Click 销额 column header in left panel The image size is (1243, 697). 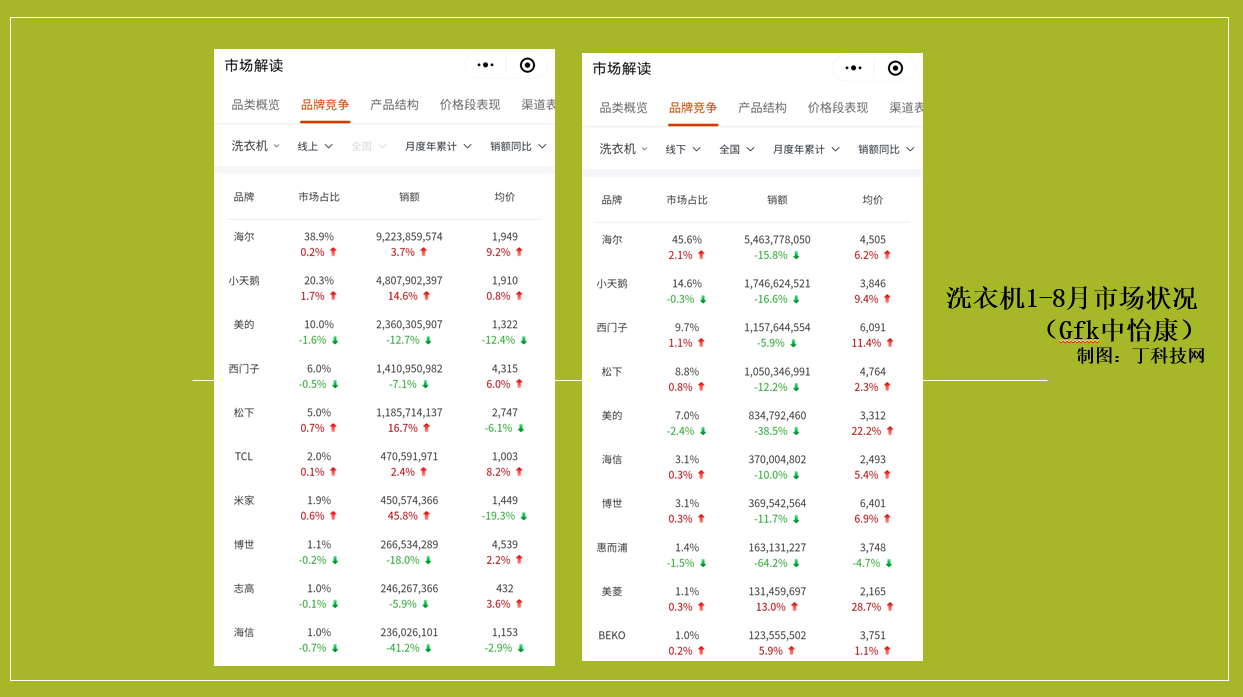click(x=409, y=197)
